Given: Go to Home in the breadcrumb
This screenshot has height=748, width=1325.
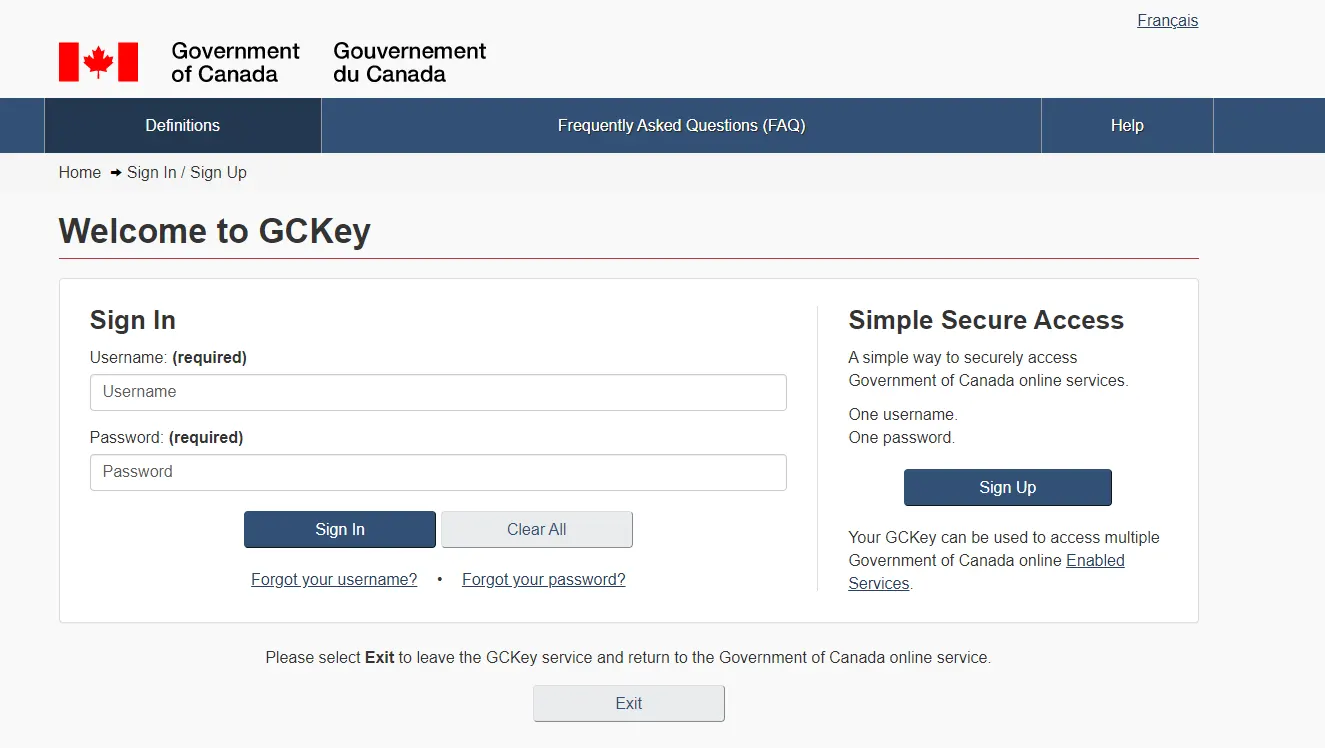Looking at the screenshot, I should pyautogui.click(x=80, y=173).
